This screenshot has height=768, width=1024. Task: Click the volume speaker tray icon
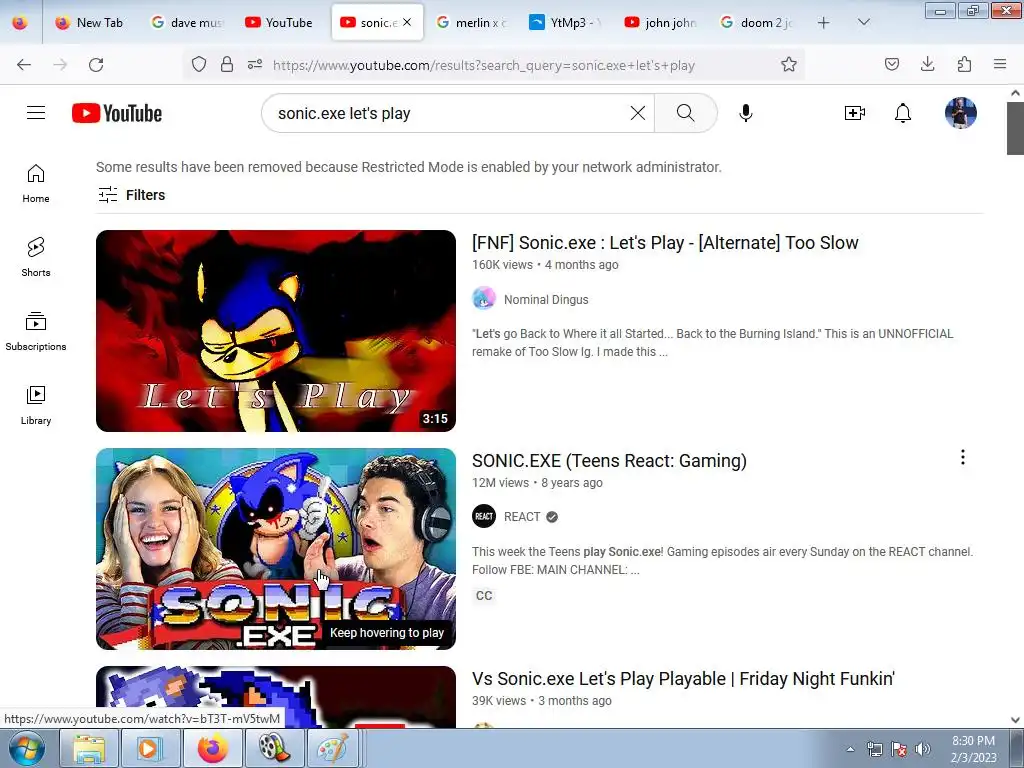[923, 749]
